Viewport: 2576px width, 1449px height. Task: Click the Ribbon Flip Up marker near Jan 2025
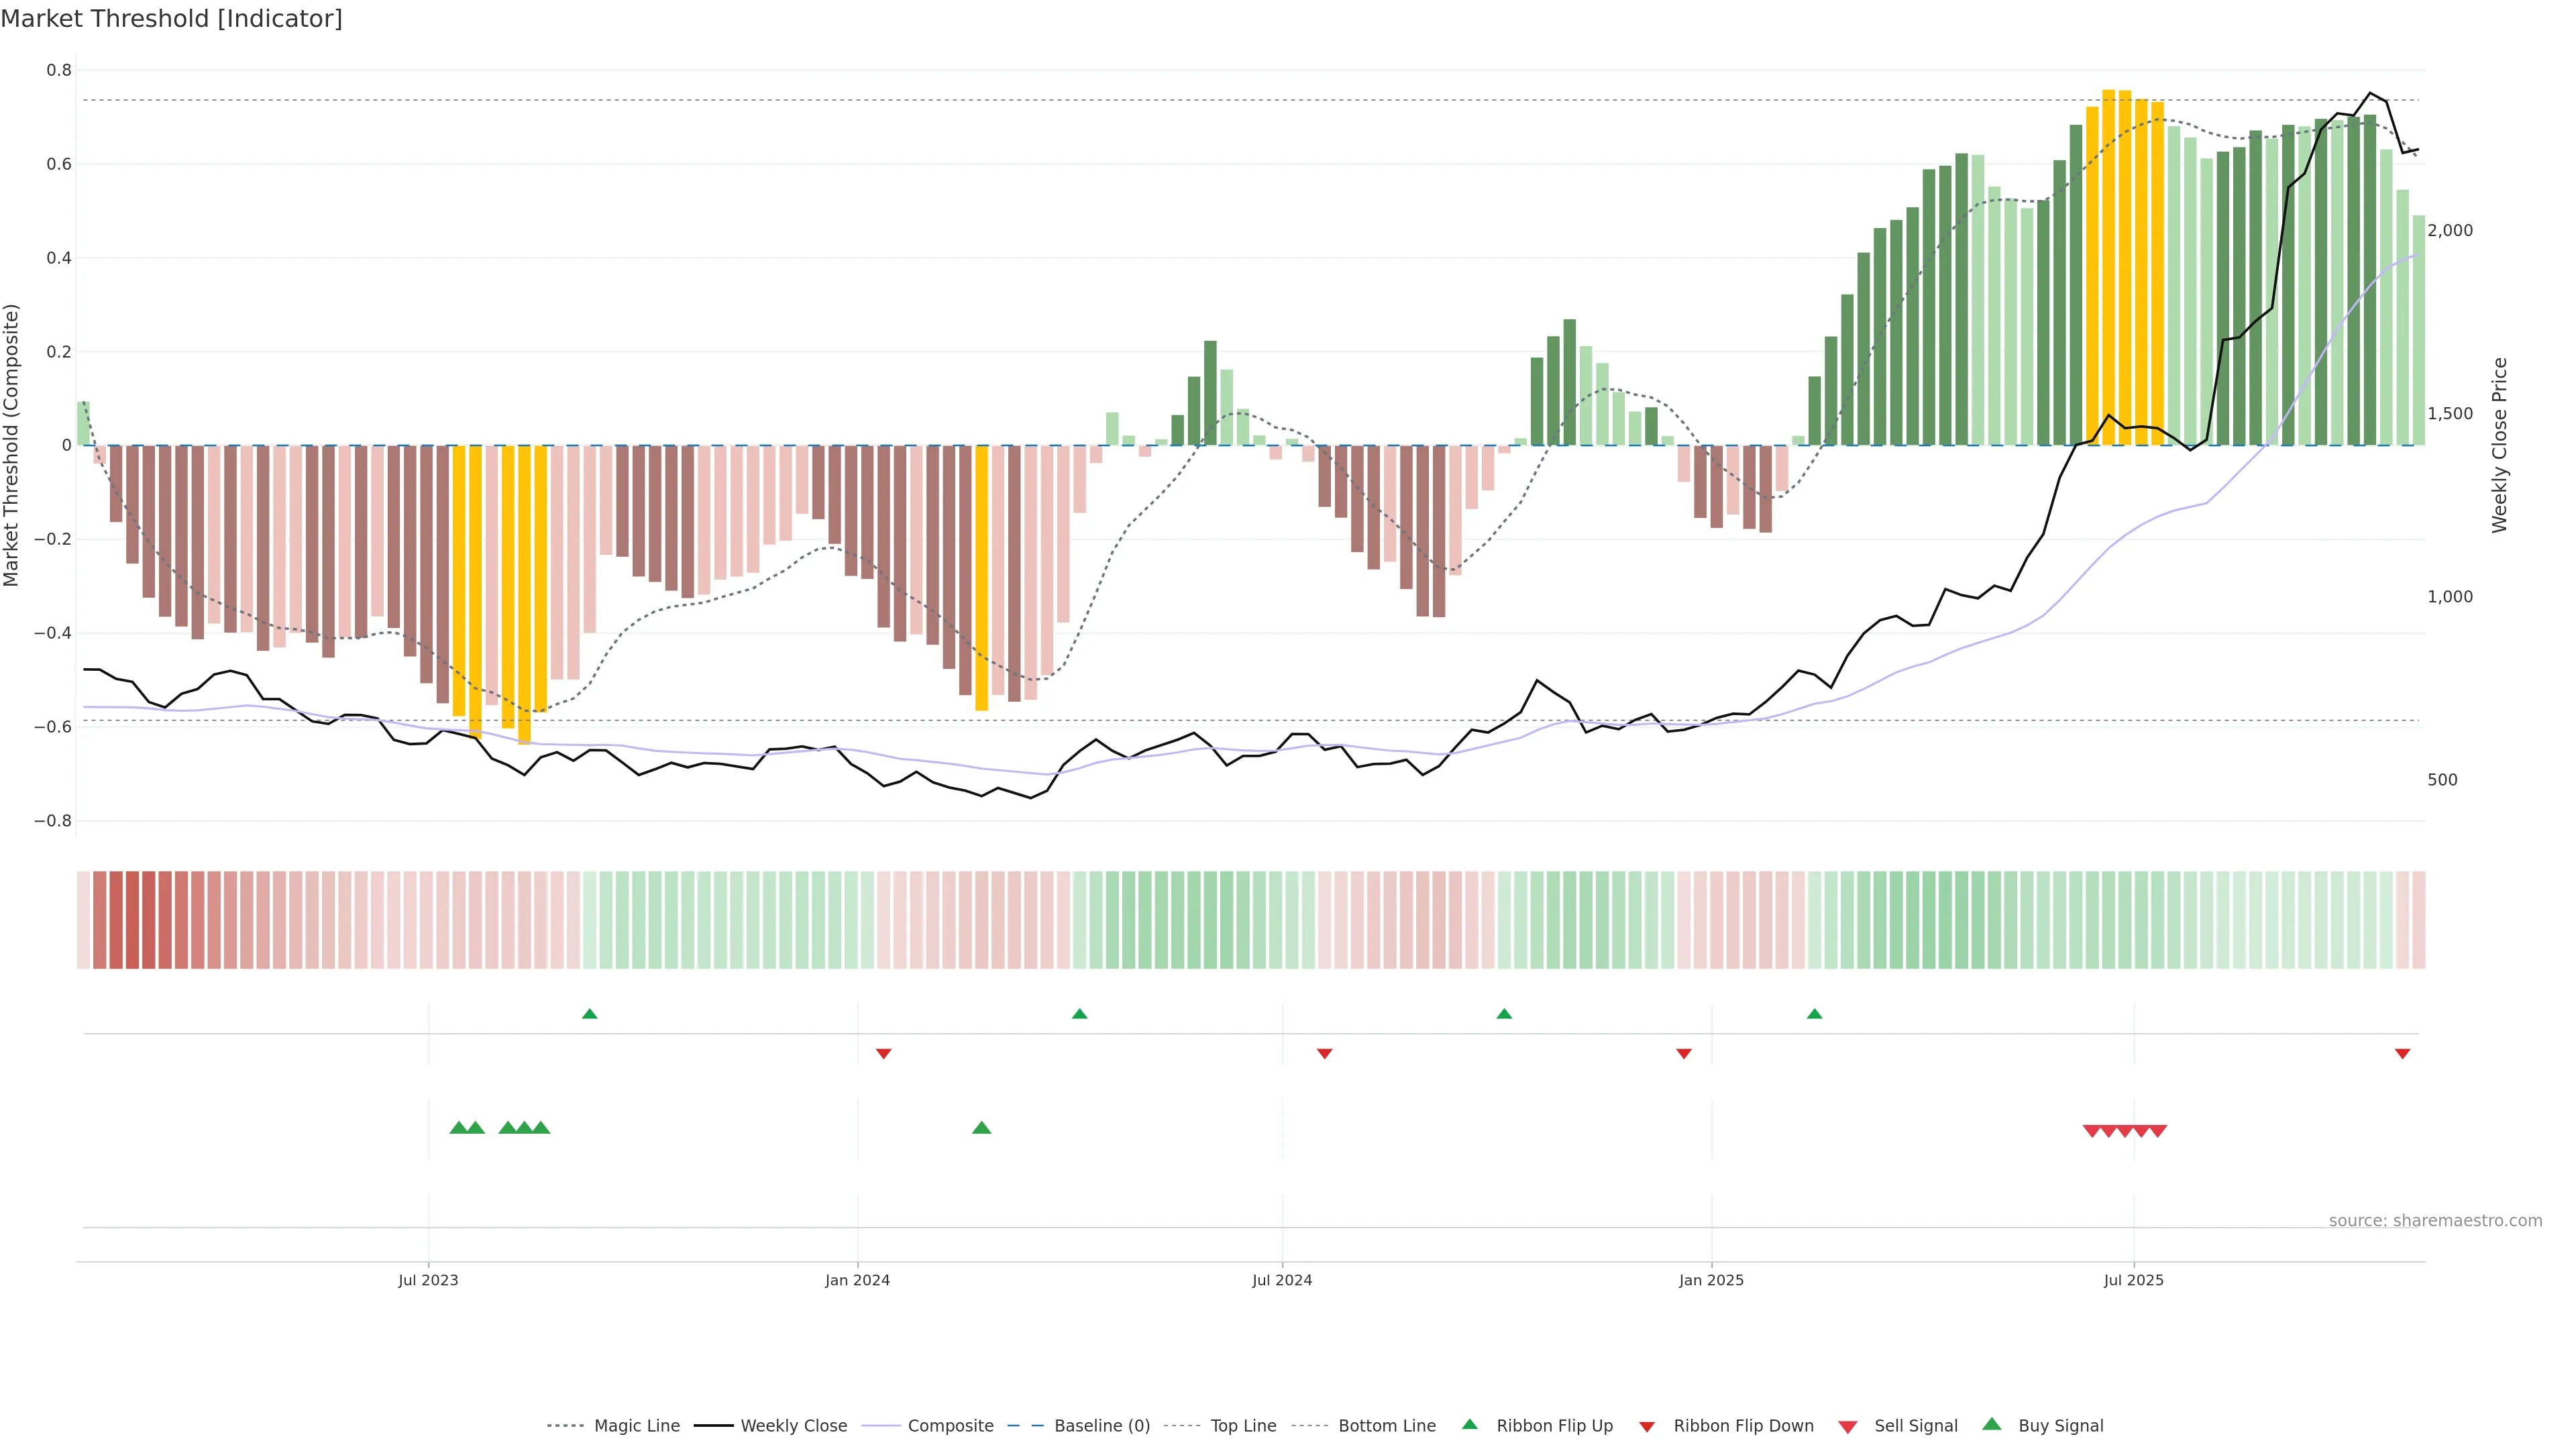1814,1014
